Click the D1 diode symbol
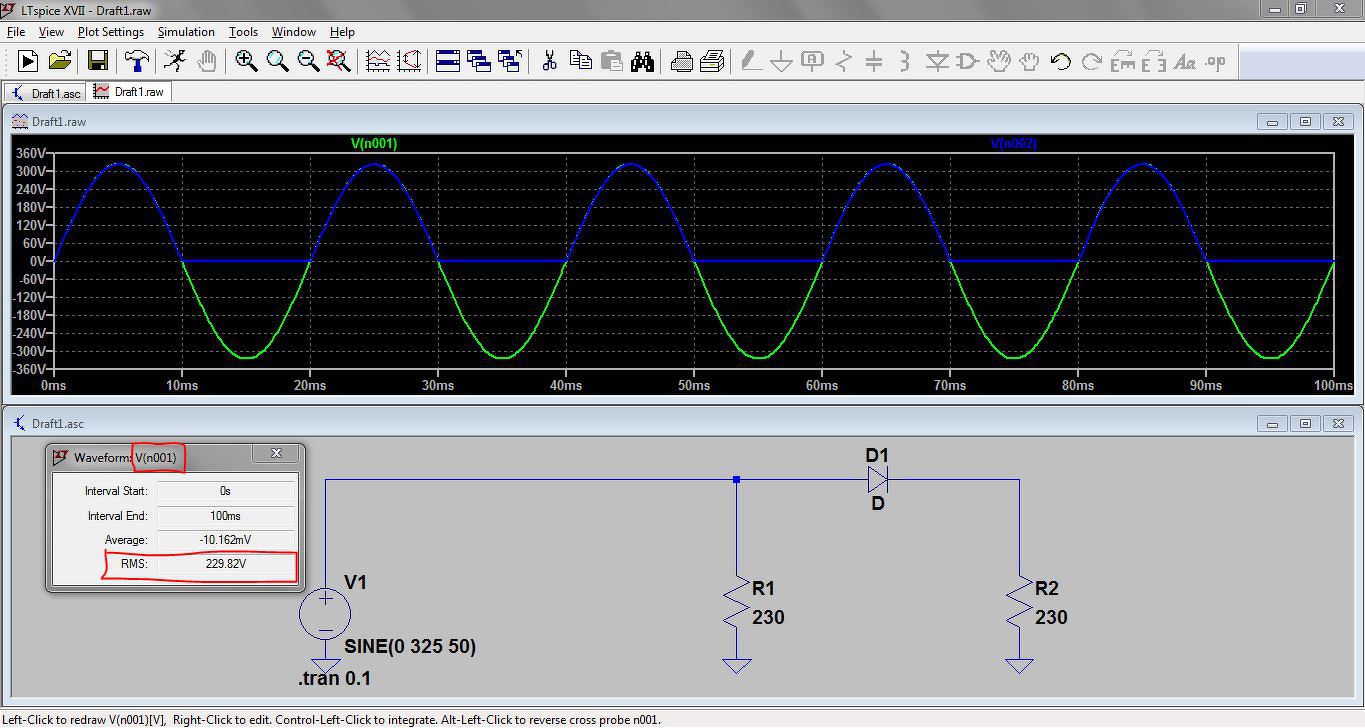The width and height of the screenshot is (1365, 728). [x=877, y=480]
